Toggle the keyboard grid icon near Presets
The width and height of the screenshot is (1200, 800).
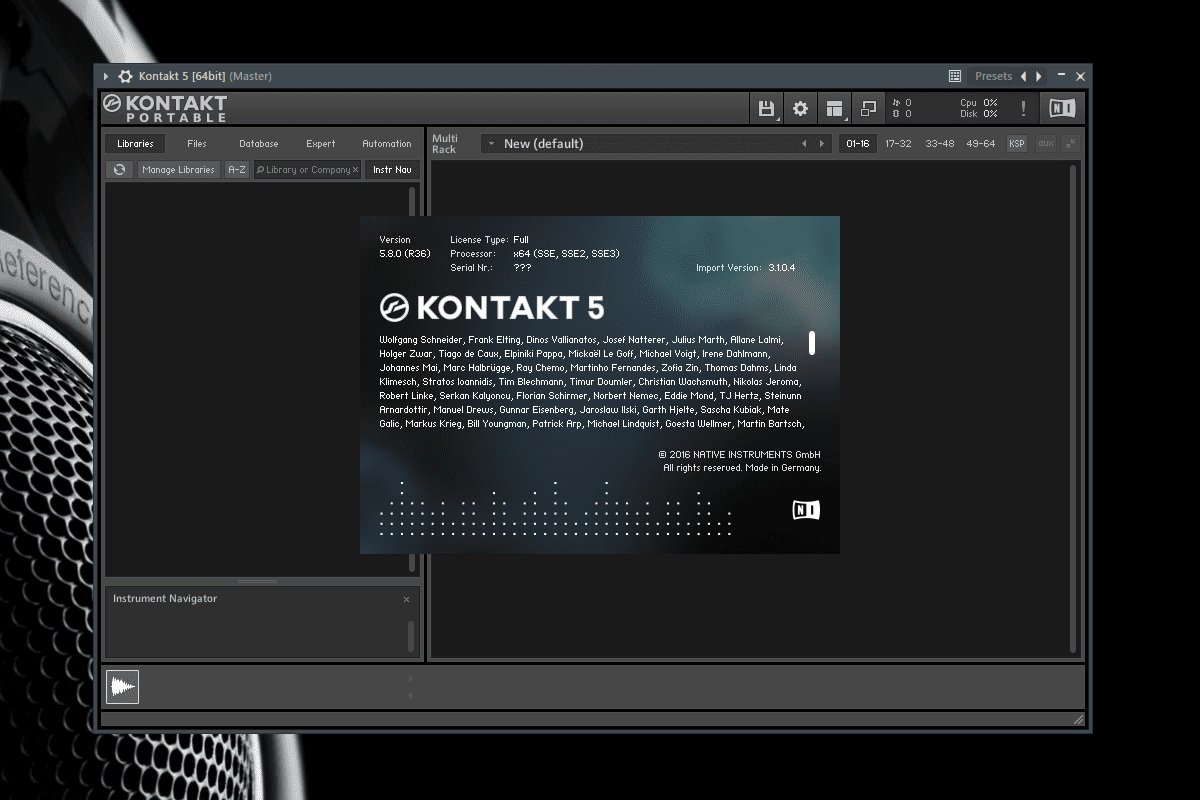[x=955, y=76]
